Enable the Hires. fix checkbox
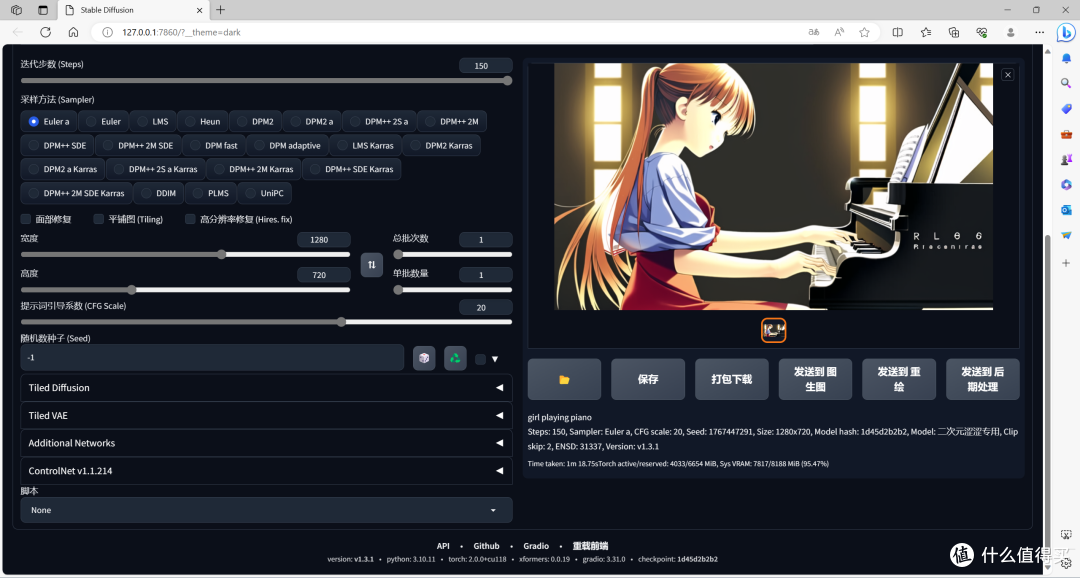Screen dimensions: 1080x578 tap(190, 219)
